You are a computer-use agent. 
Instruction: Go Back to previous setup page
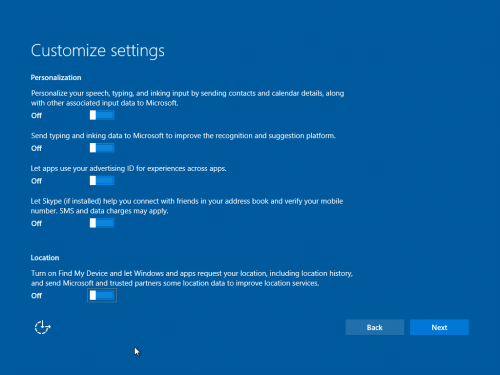click(375, 327)
